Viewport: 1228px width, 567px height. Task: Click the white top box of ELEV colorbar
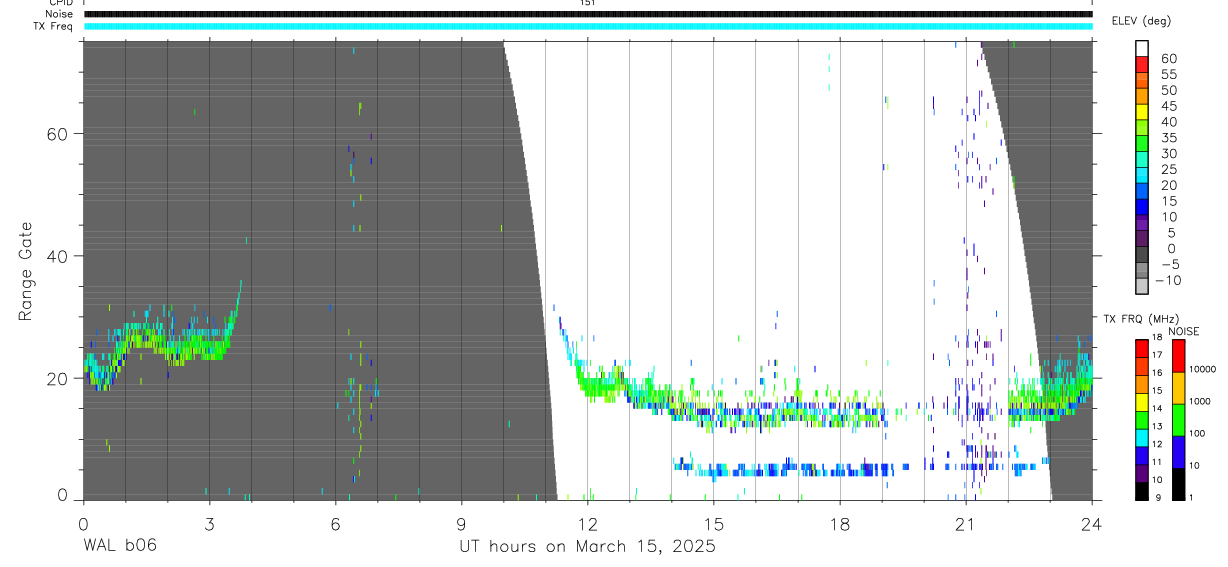[1142, 48]
